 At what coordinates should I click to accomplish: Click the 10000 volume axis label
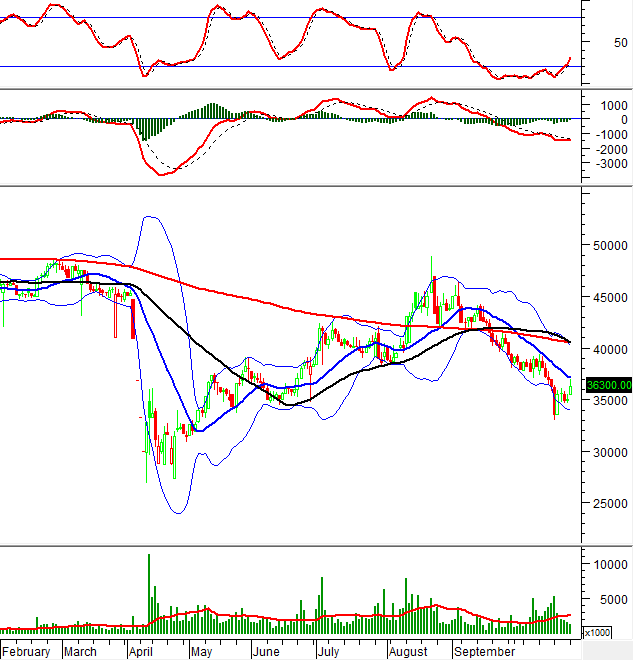606,564
